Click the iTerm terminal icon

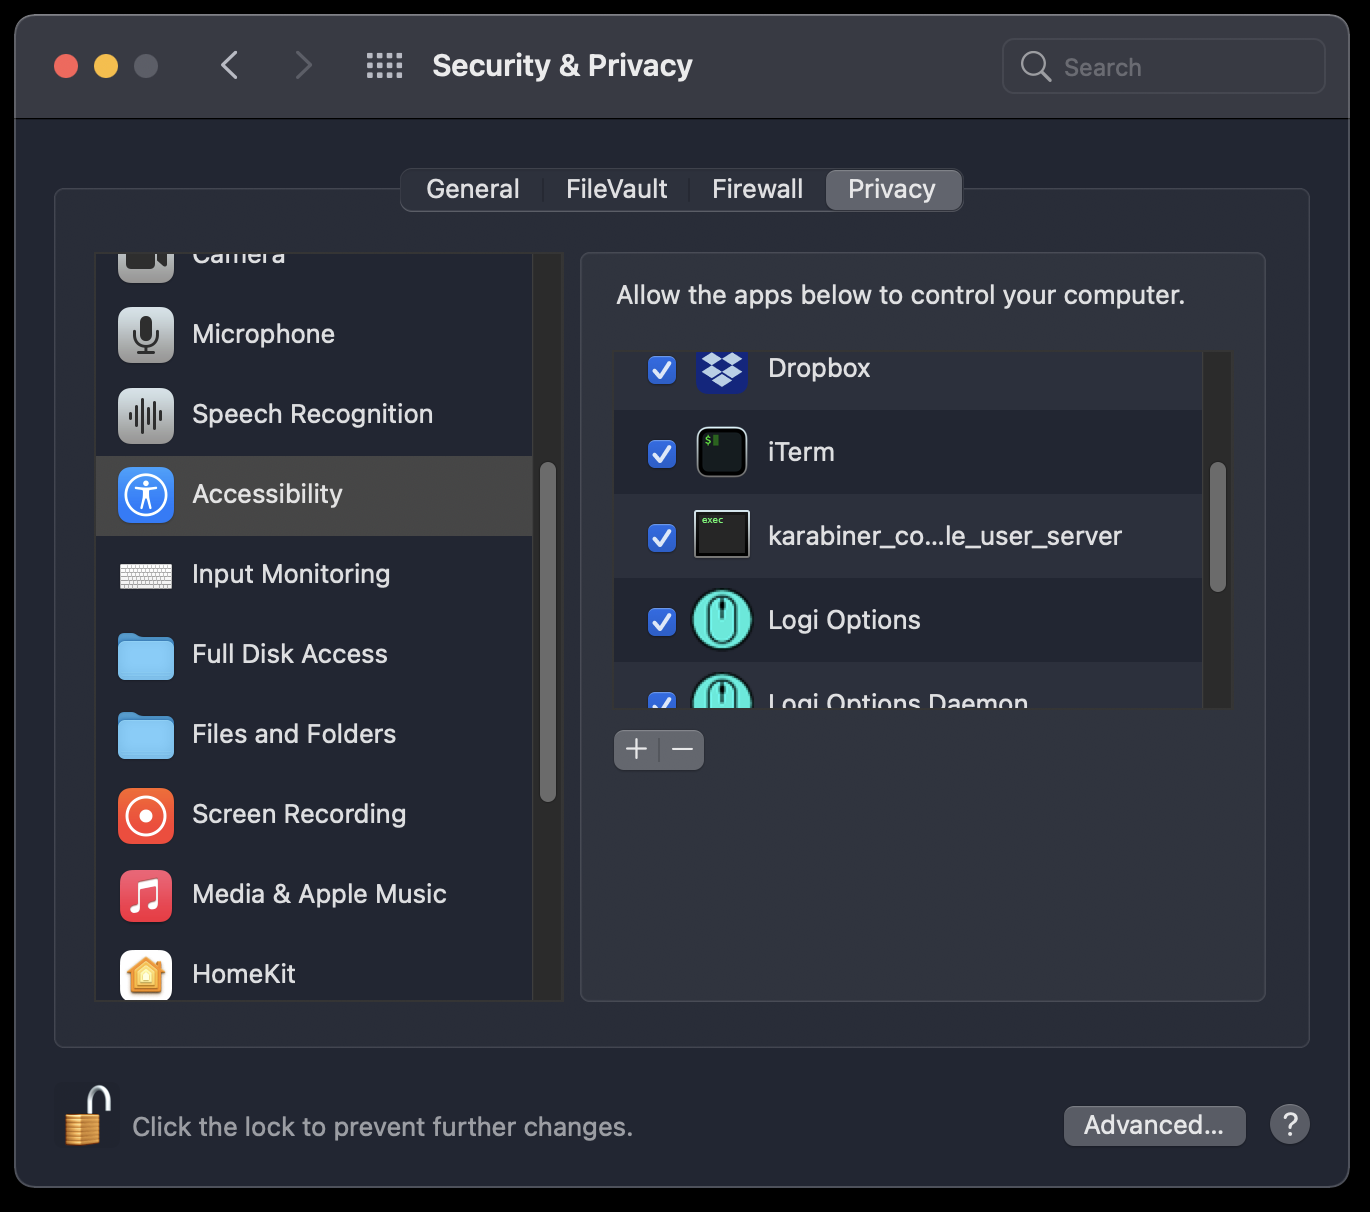(721, 452)
